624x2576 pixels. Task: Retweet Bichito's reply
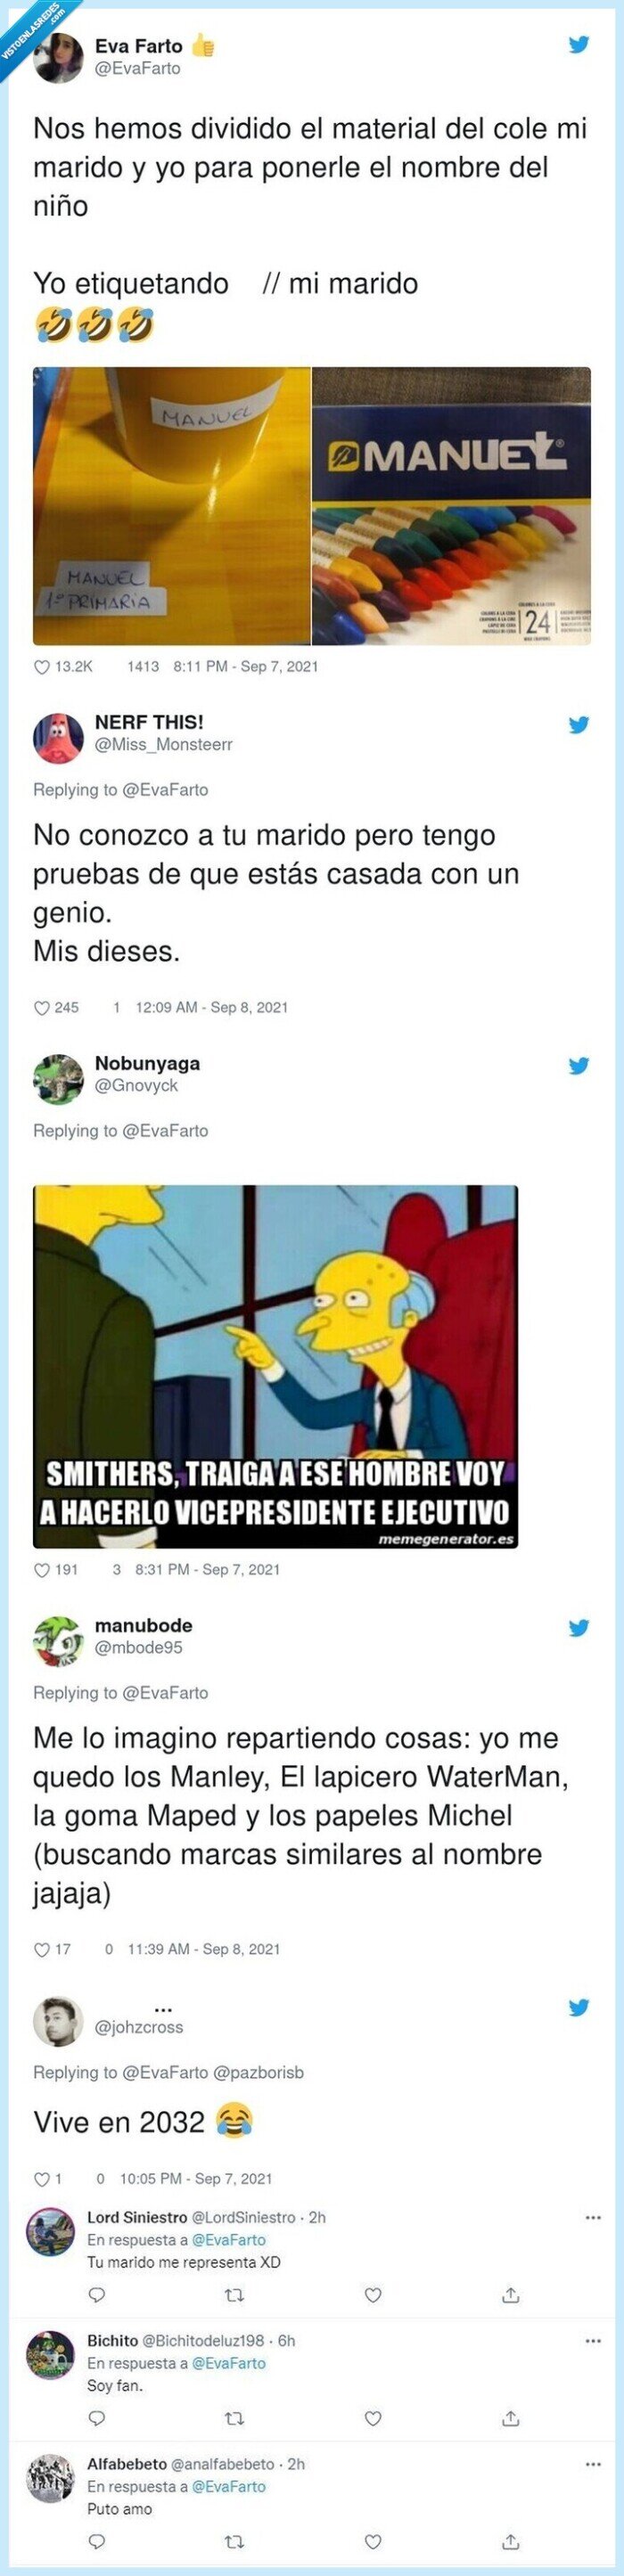click(235, 2418)
